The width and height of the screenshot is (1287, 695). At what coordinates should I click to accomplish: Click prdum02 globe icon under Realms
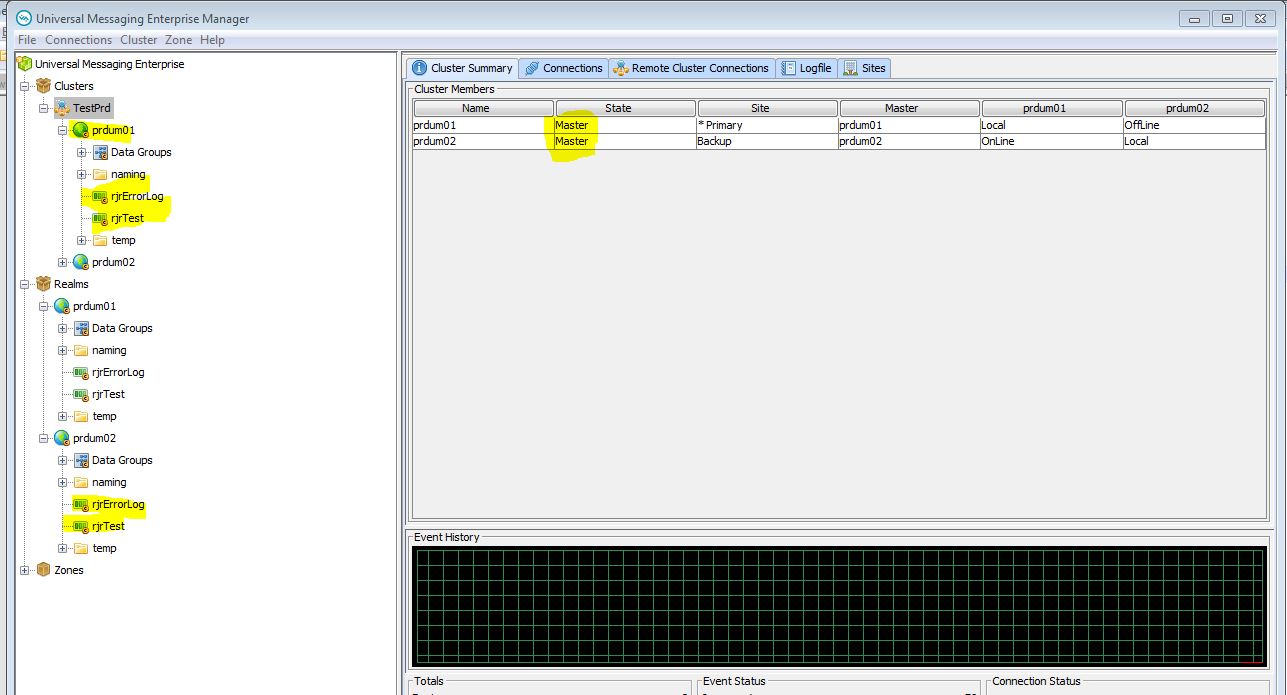[62, 438]
